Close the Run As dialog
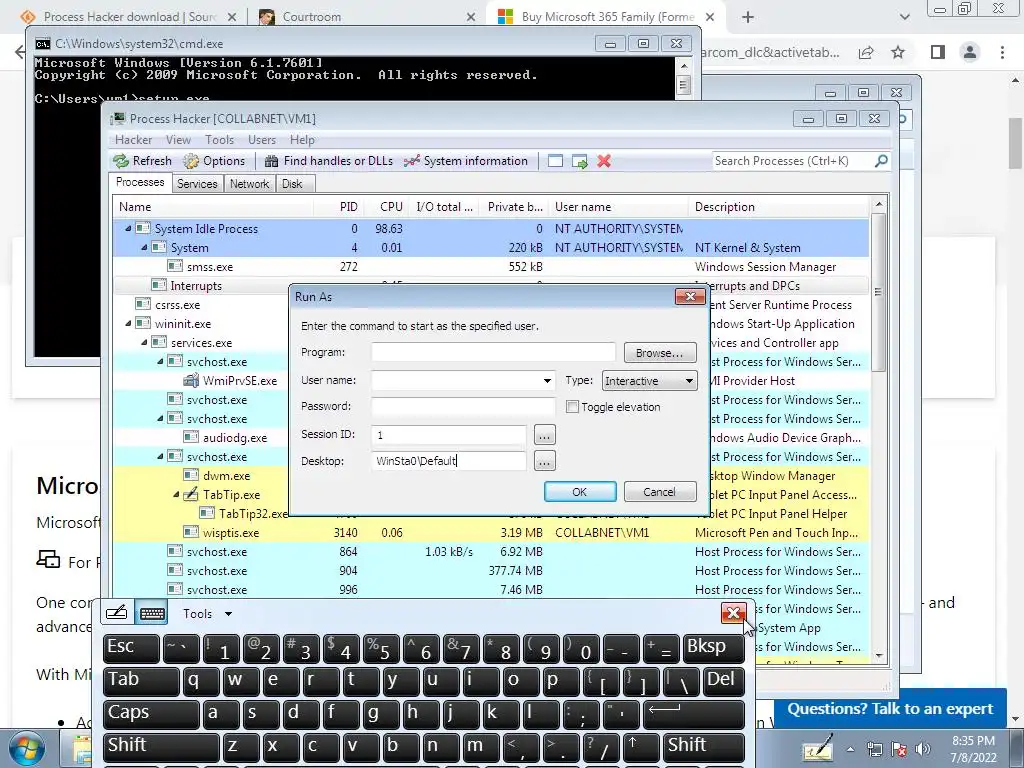Screen dimensions: 1024x768 [x=690, y=296]
